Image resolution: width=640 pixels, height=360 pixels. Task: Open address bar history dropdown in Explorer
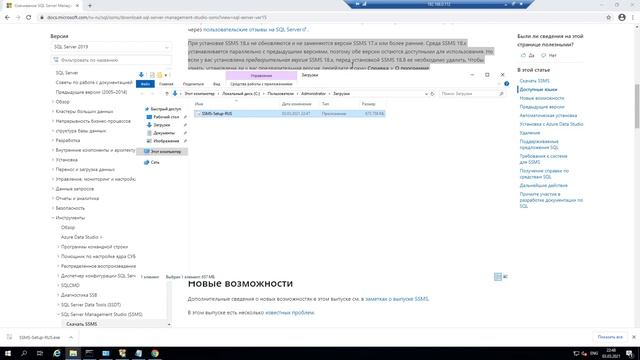pos(426,93)
